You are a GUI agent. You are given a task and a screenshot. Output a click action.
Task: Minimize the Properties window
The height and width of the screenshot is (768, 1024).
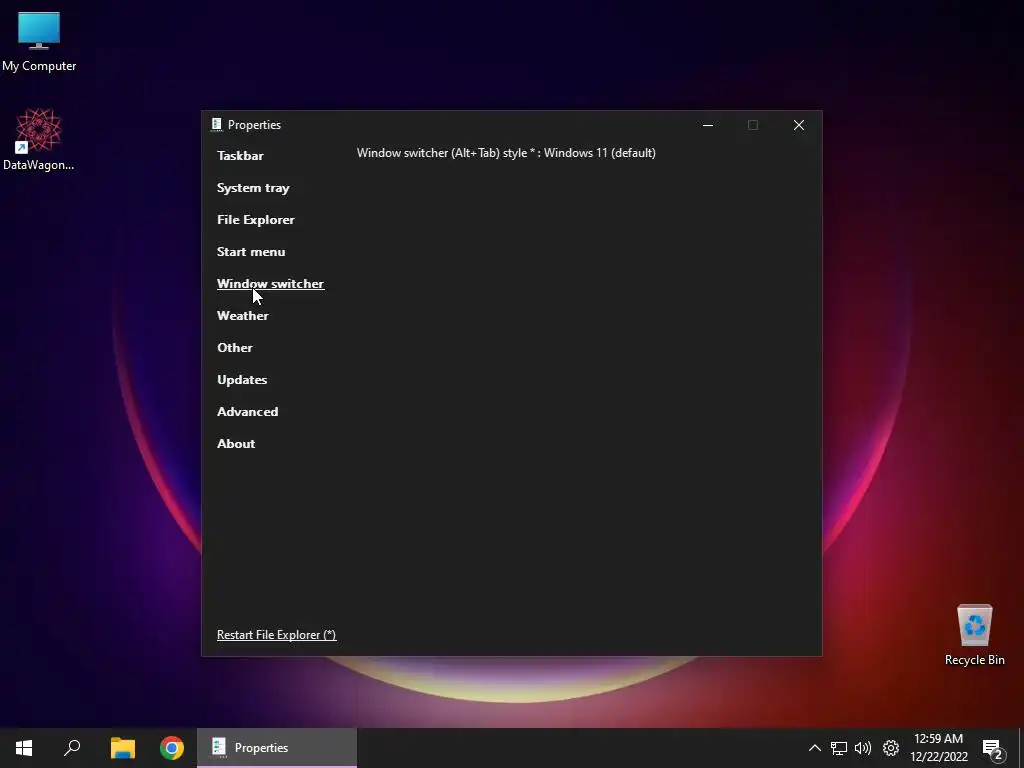[x=708, y=125]
